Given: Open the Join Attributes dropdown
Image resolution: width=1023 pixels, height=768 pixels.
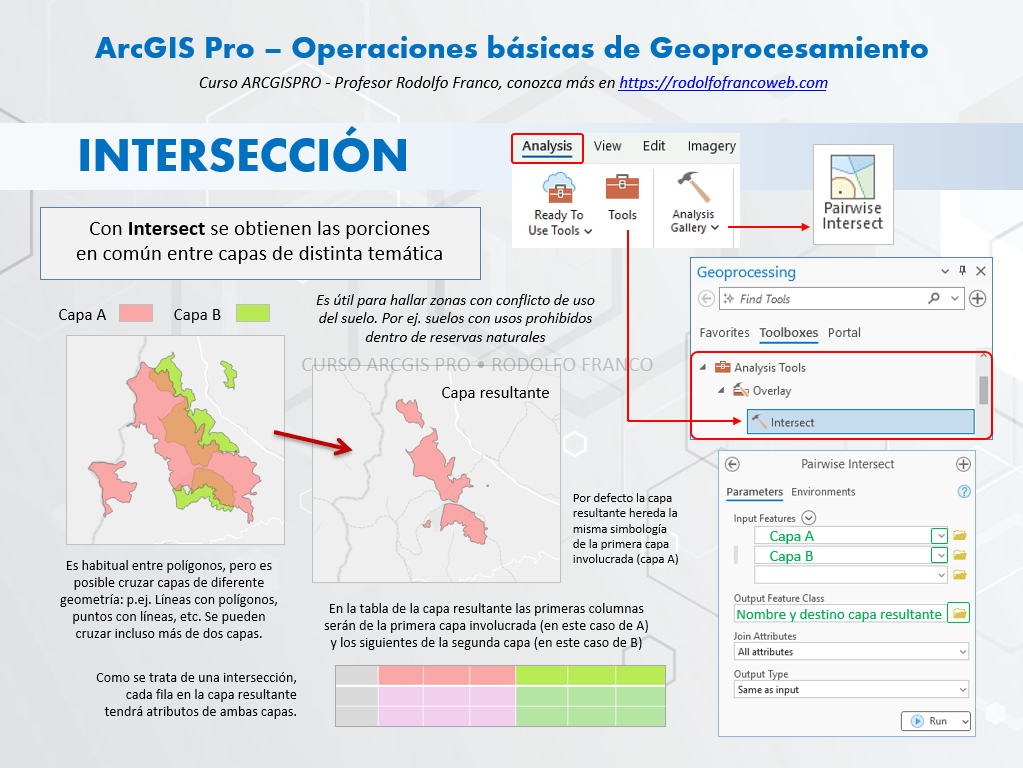Looking at the screenshot, I should point(851,652).
